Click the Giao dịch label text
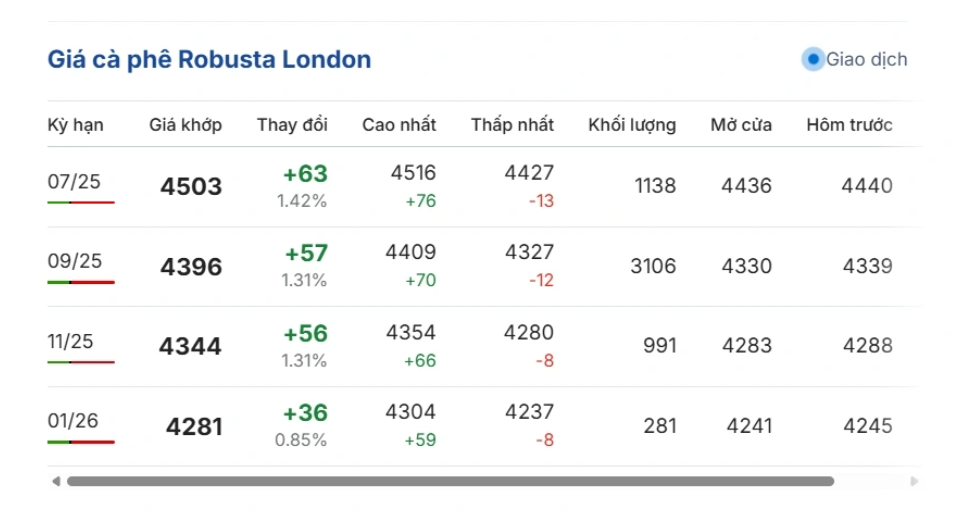The width and height of the screenshot is (965, 513). (x=866, y=59)
